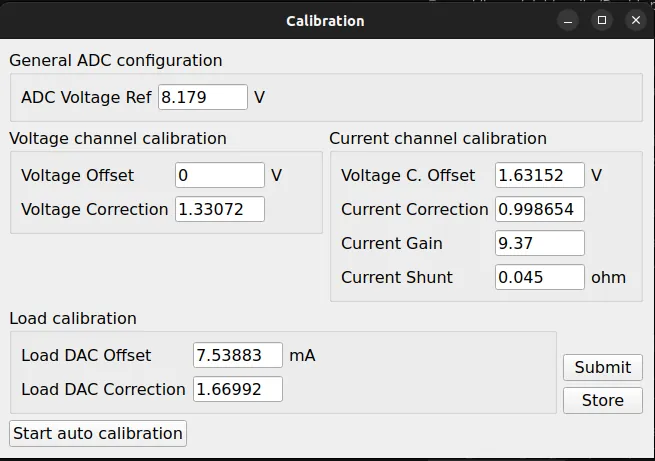Click the 'Voltage channel calibration' heading
Viewport: 655px width, 461px height.
(118, 139)
